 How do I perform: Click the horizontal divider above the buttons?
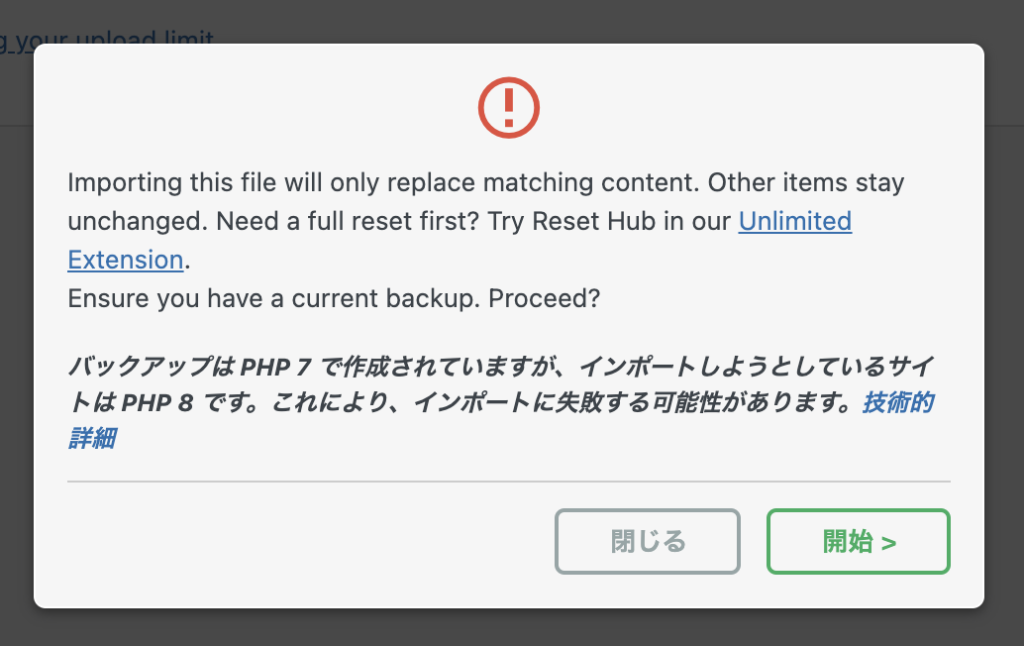click(509, 481)
